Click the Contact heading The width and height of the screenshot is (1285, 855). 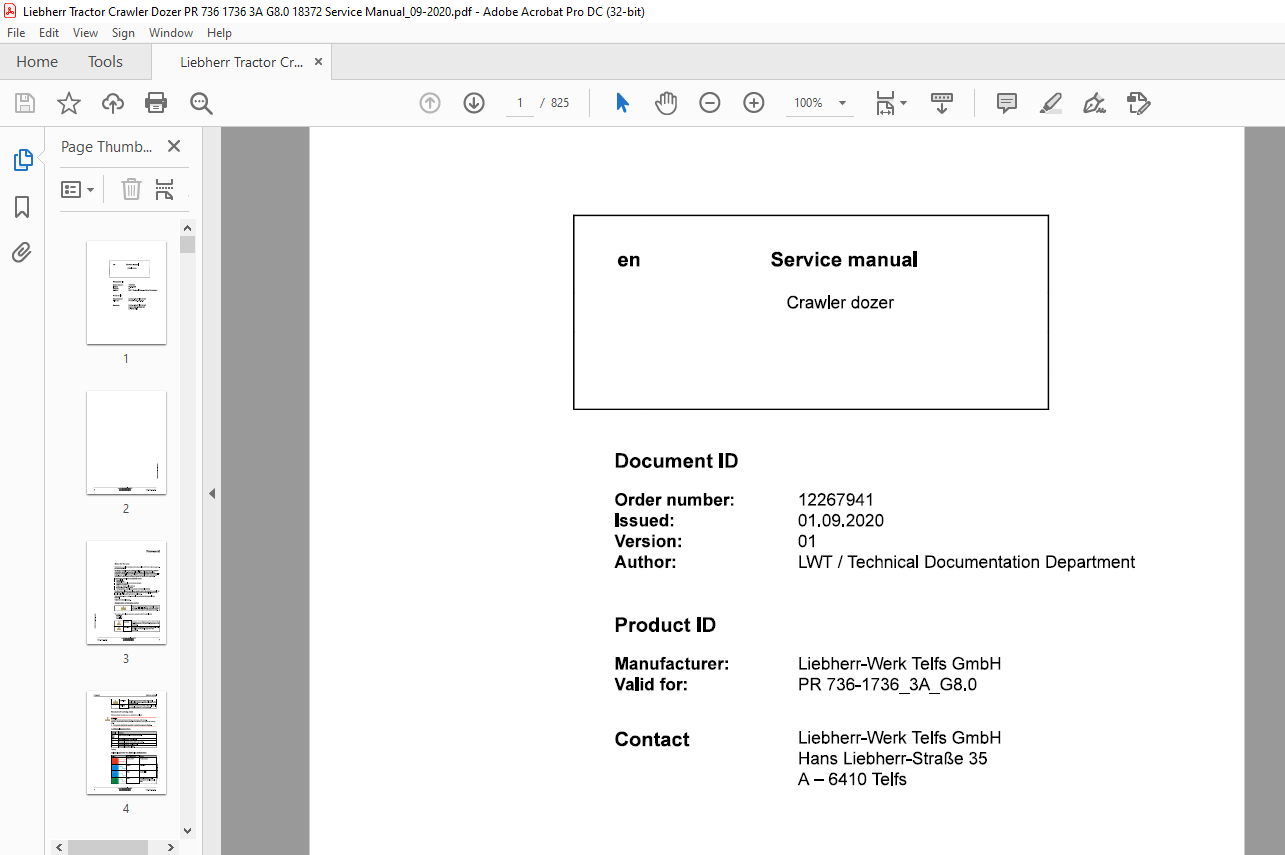click(652, 740)
